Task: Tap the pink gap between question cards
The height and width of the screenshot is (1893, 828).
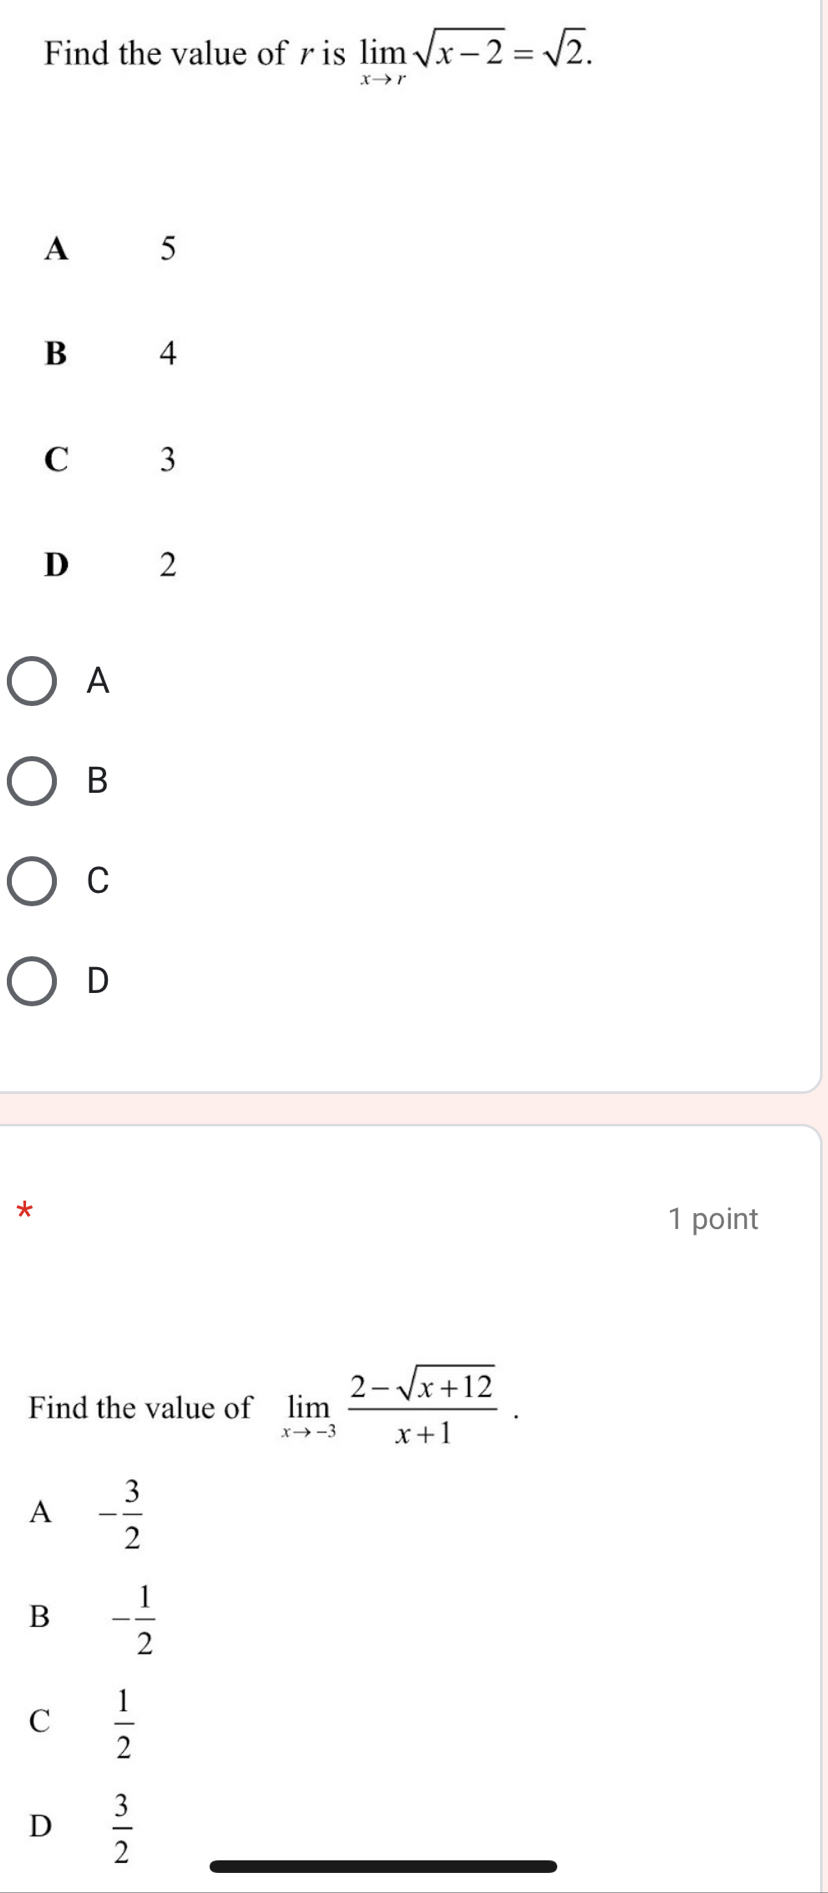Action: pos(410,1109)
